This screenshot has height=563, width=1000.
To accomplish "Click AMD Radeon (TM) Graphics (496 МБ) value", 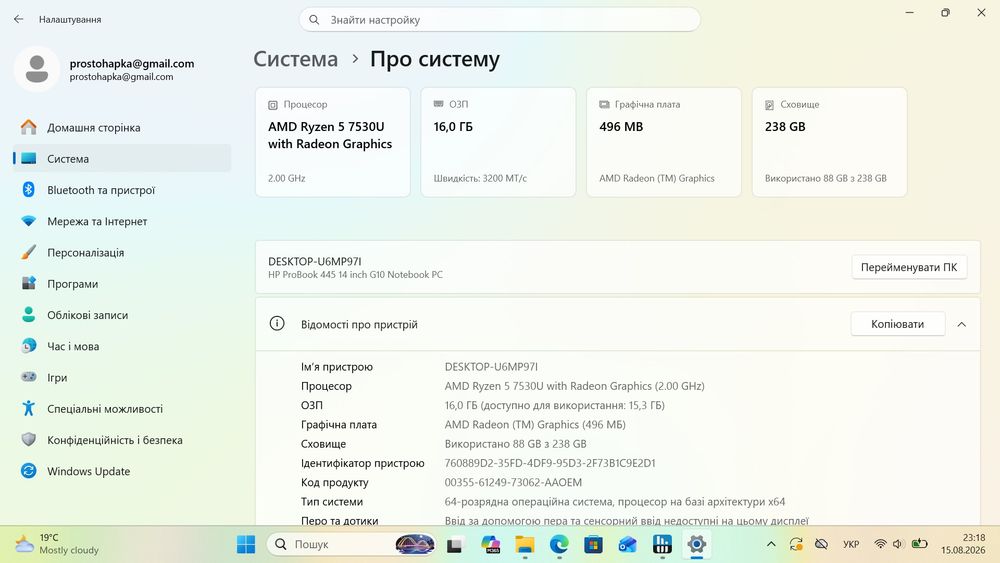I will tap(535, 425).
